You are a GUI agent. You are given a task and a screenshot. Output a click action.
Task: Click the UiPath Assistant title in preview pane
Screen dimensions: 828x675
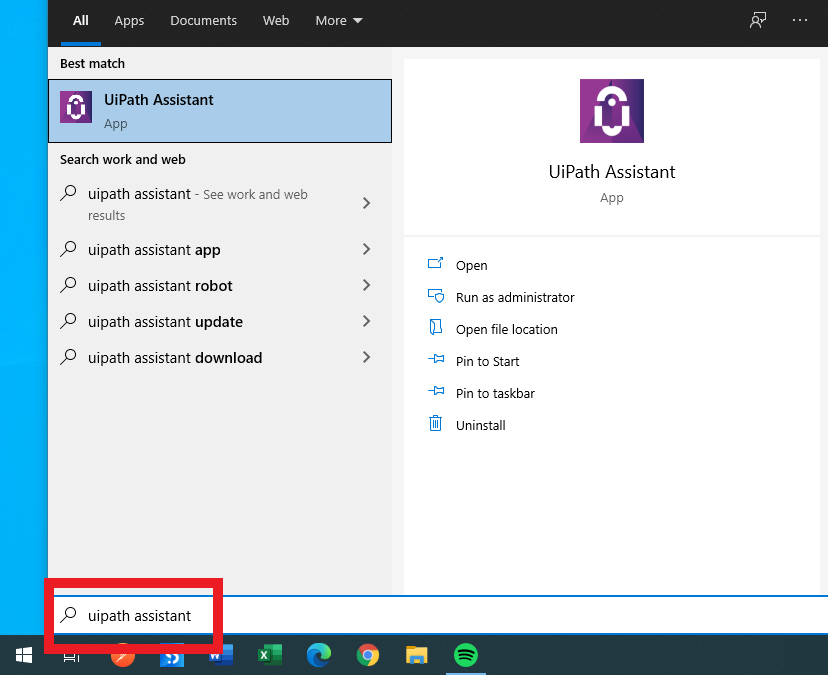click(611, 172)
